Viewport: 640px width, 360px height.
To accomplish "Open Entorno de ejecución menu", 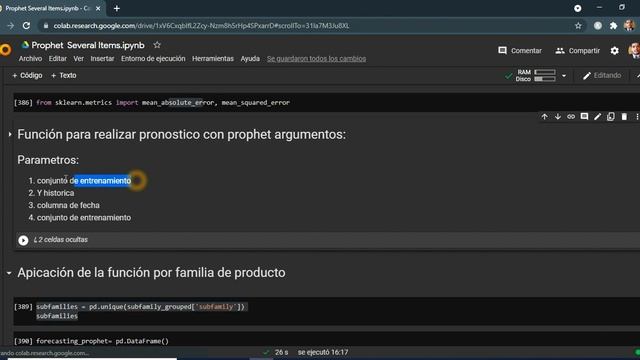I will 153,59.
